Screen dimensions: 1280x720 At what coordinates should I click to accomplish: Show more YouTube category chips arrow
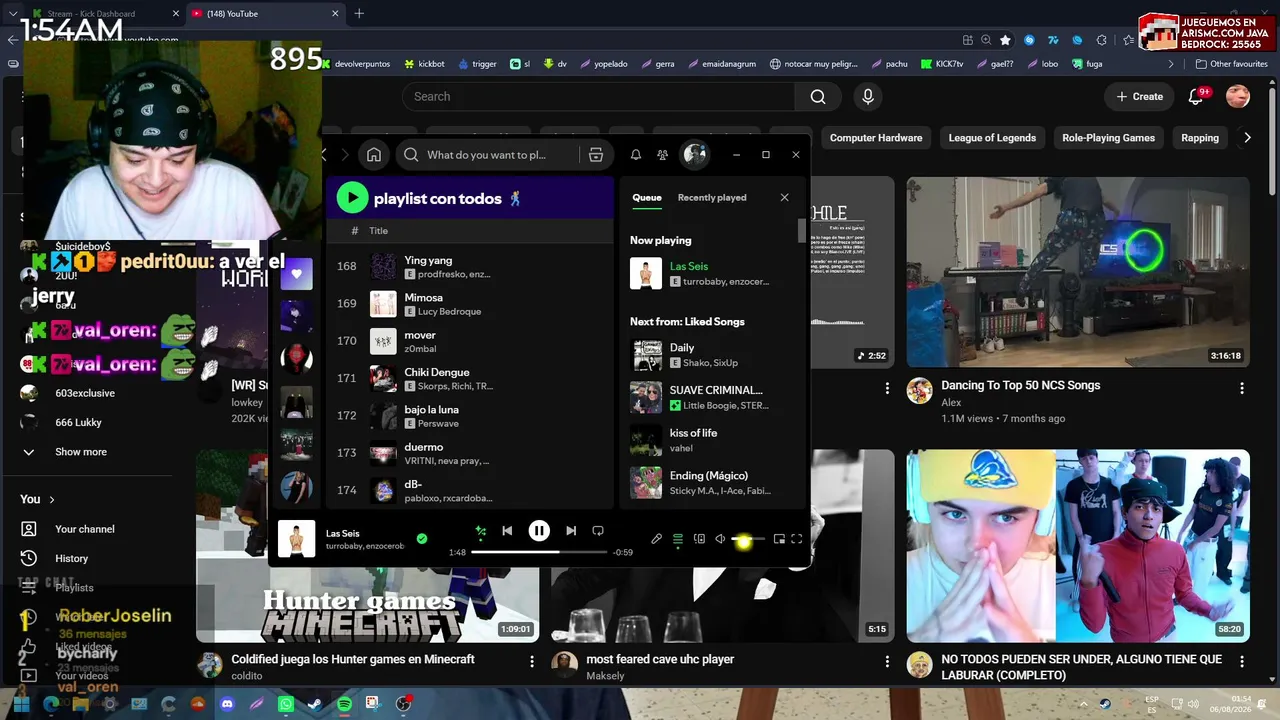coord(1247,138)
